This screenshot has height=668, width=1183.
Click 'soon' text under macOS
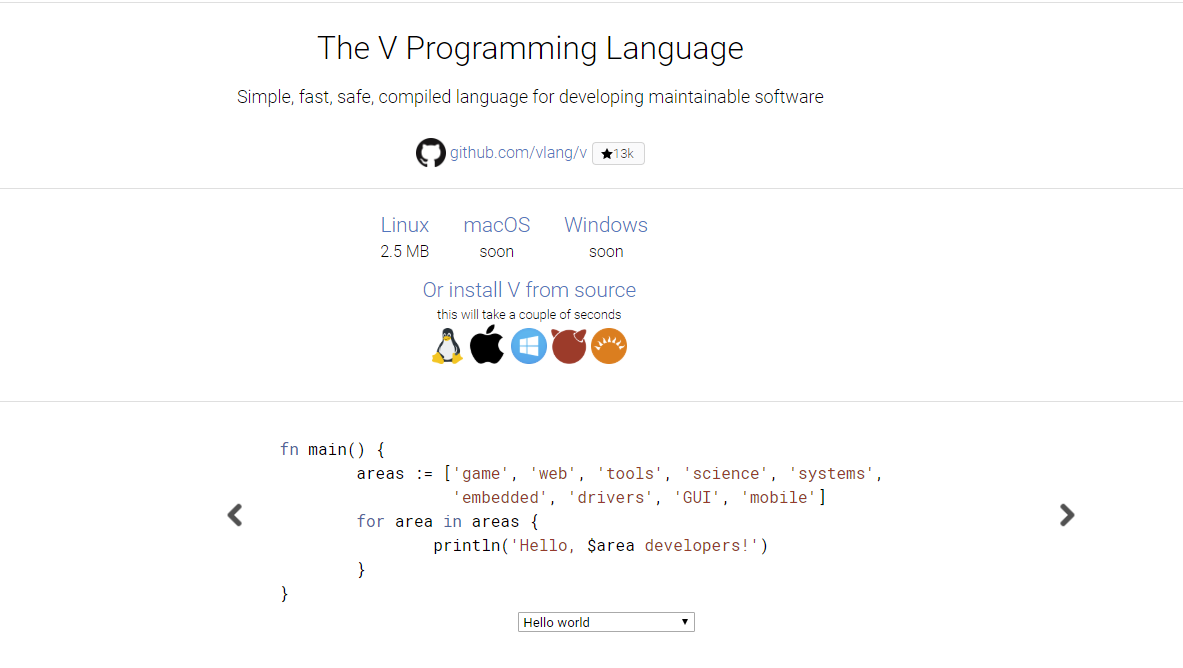coord(496,252)
